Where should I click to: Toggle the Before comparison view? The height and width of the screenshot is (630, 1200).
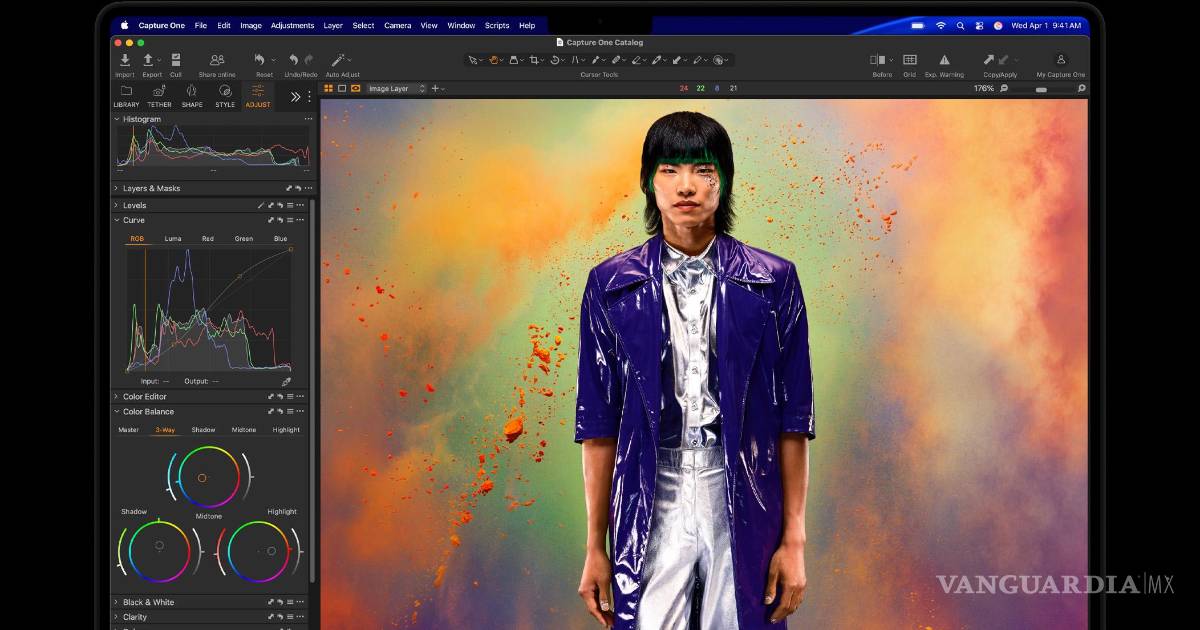(x=878, y=61)
